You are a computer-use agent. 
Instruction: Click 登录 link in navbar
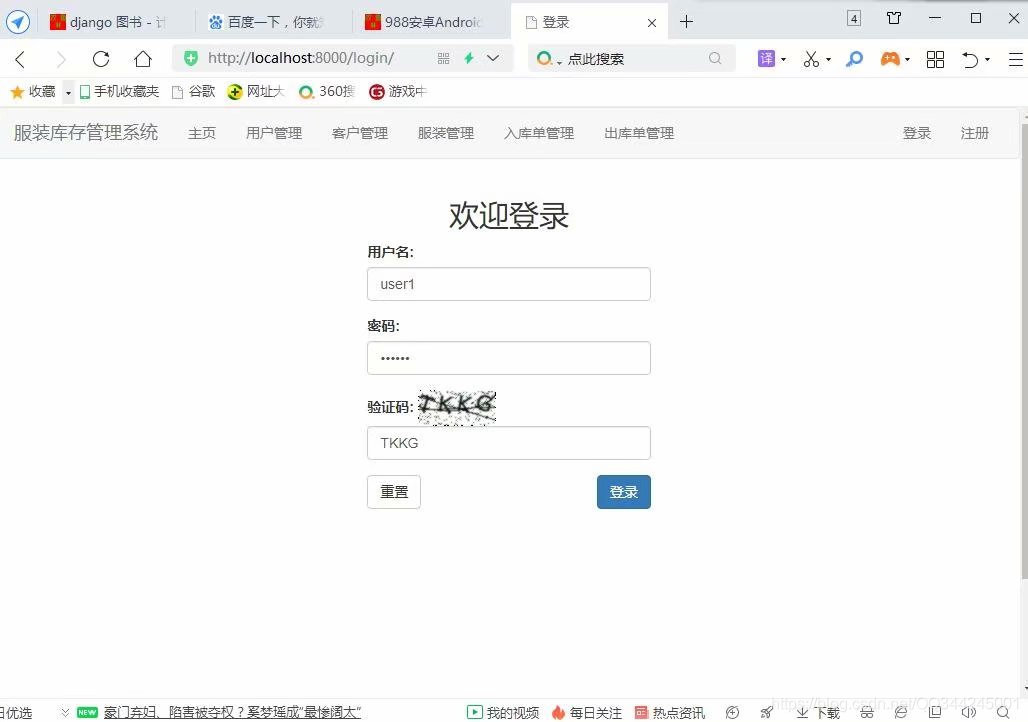point(917,133)
